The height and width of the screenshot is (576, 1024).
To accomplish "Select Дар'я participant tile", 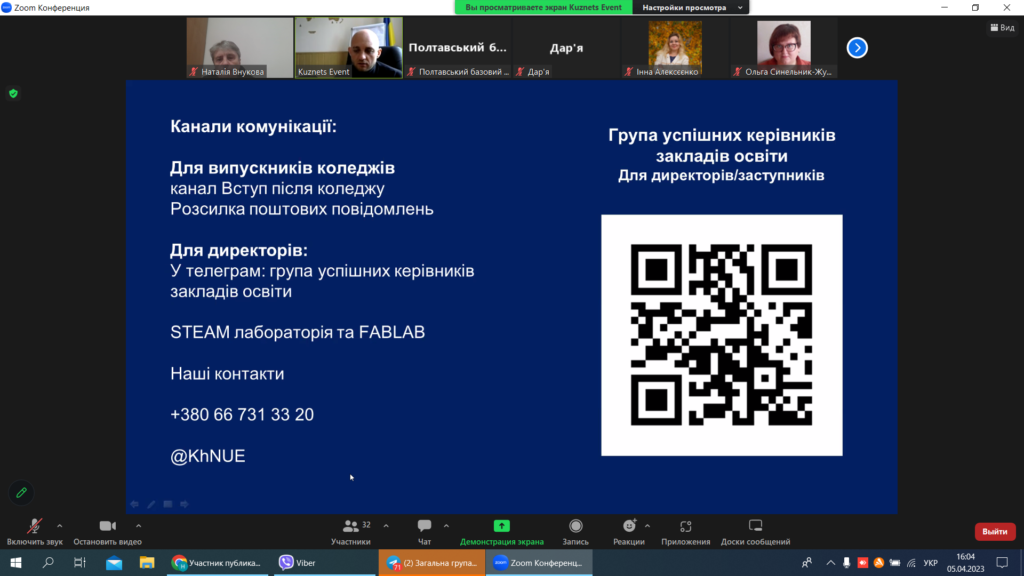I will (x=566, y=48).
